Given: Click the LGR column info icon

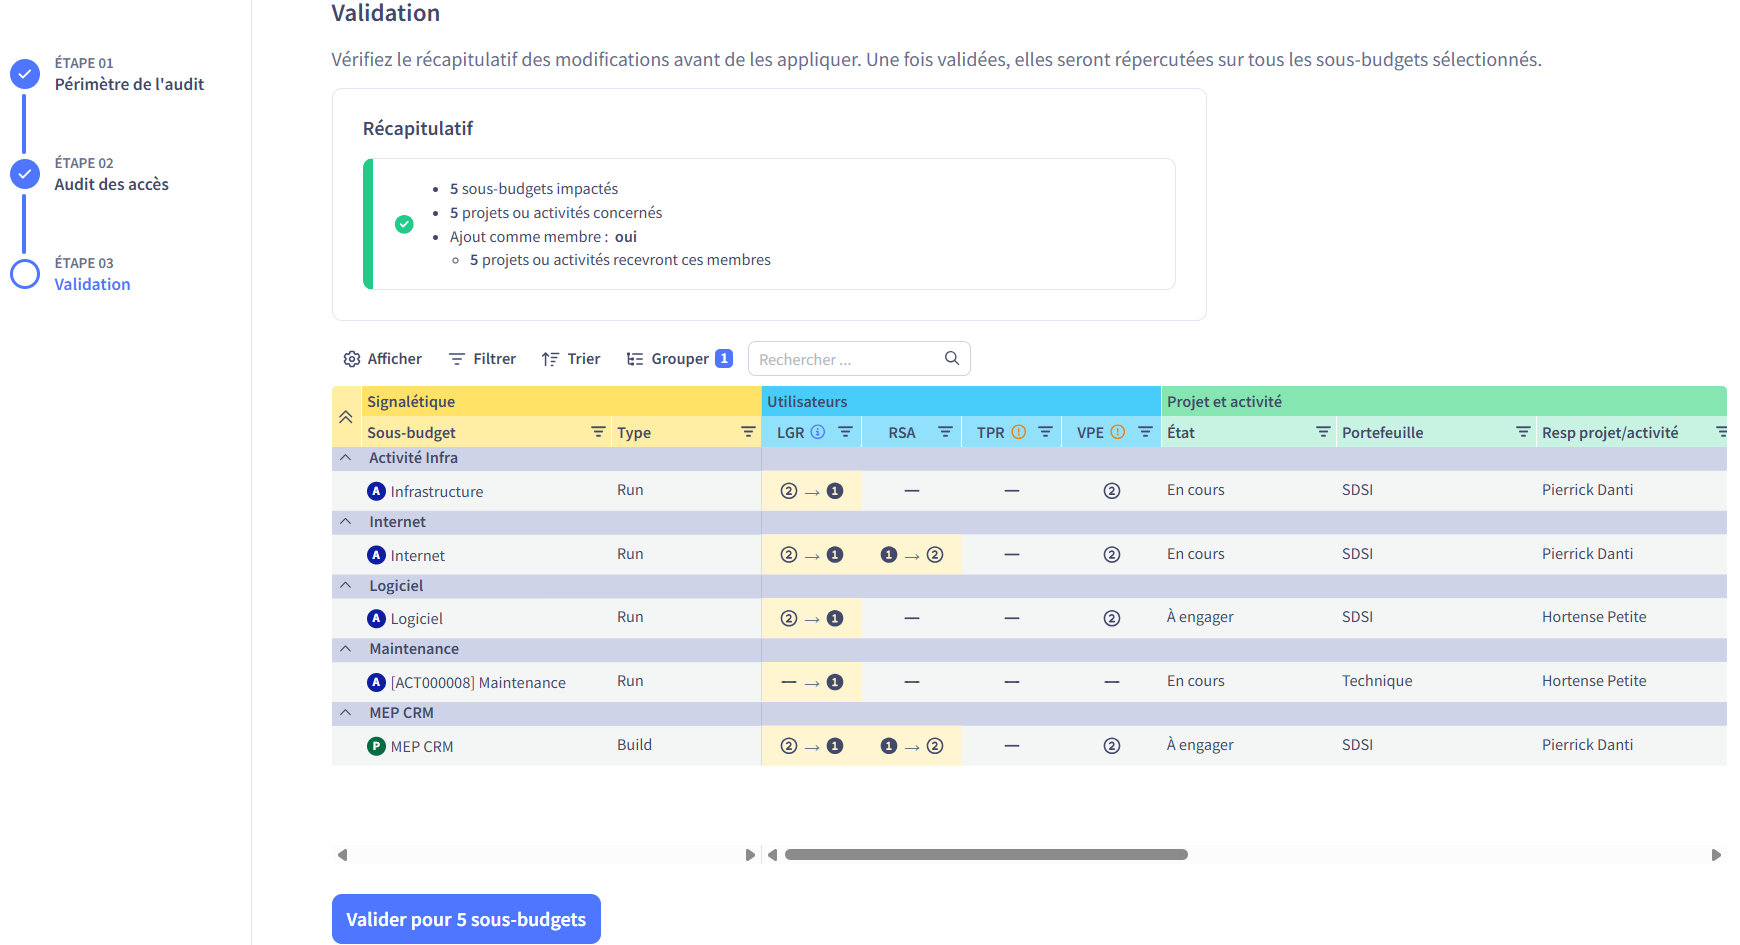Looking at the screenshot, I should coord(818,432).
